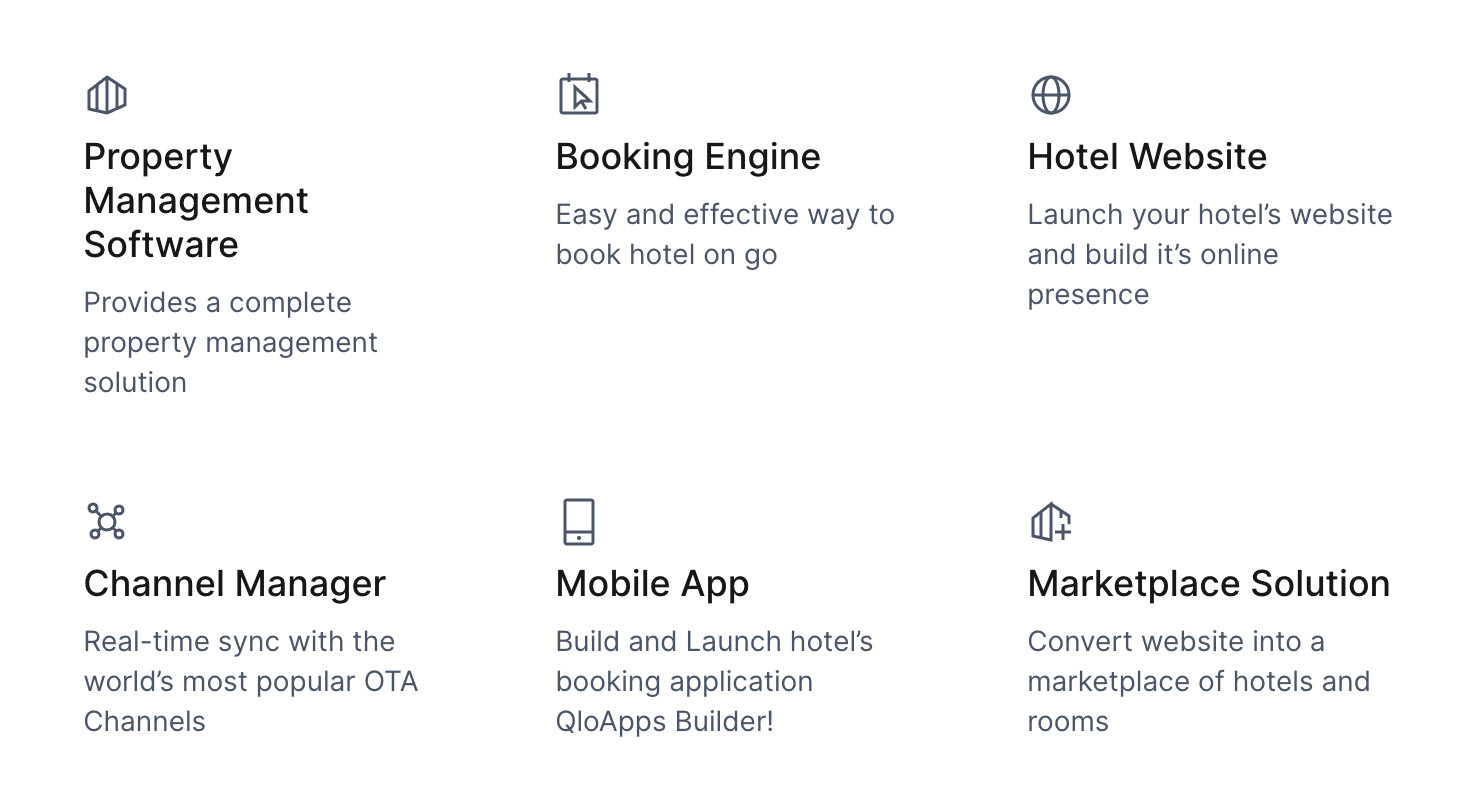This screenshot has height=800, width=1458.
Task: Open the Property Management Software heading
Action: pyautogui.click(x=196, y=200)
